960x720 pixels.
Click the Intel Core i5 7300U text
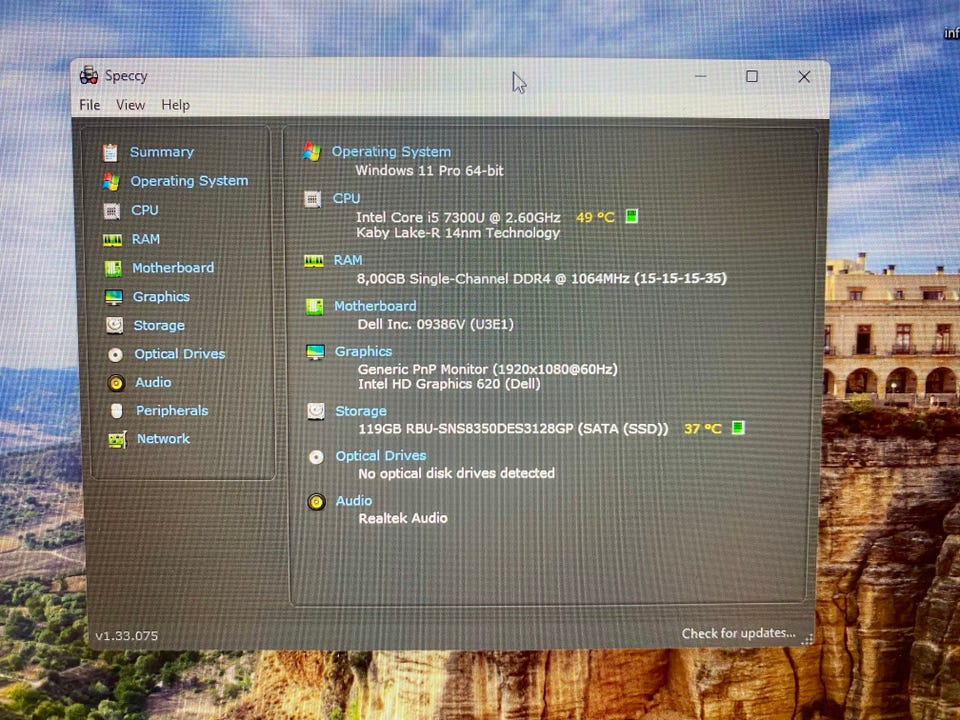pos(459,217)
